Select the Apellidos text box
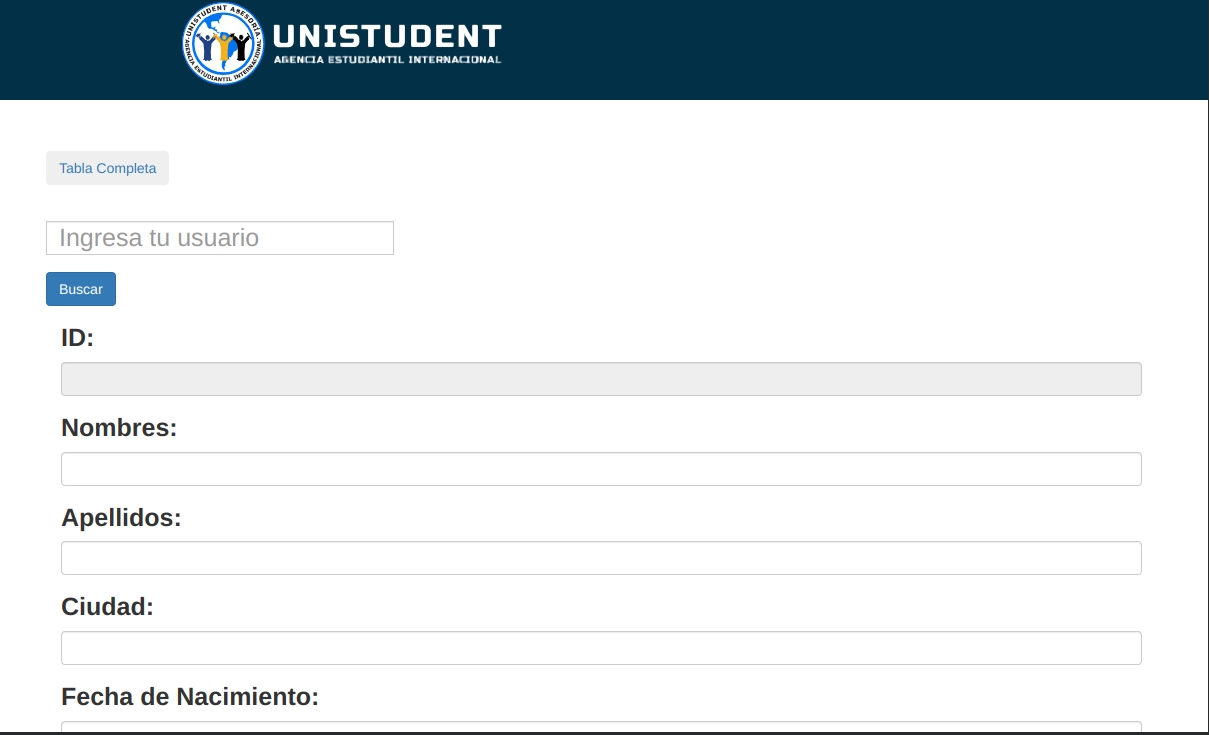Viewport: 1209px width, 735px height. [x=601, y=558]
